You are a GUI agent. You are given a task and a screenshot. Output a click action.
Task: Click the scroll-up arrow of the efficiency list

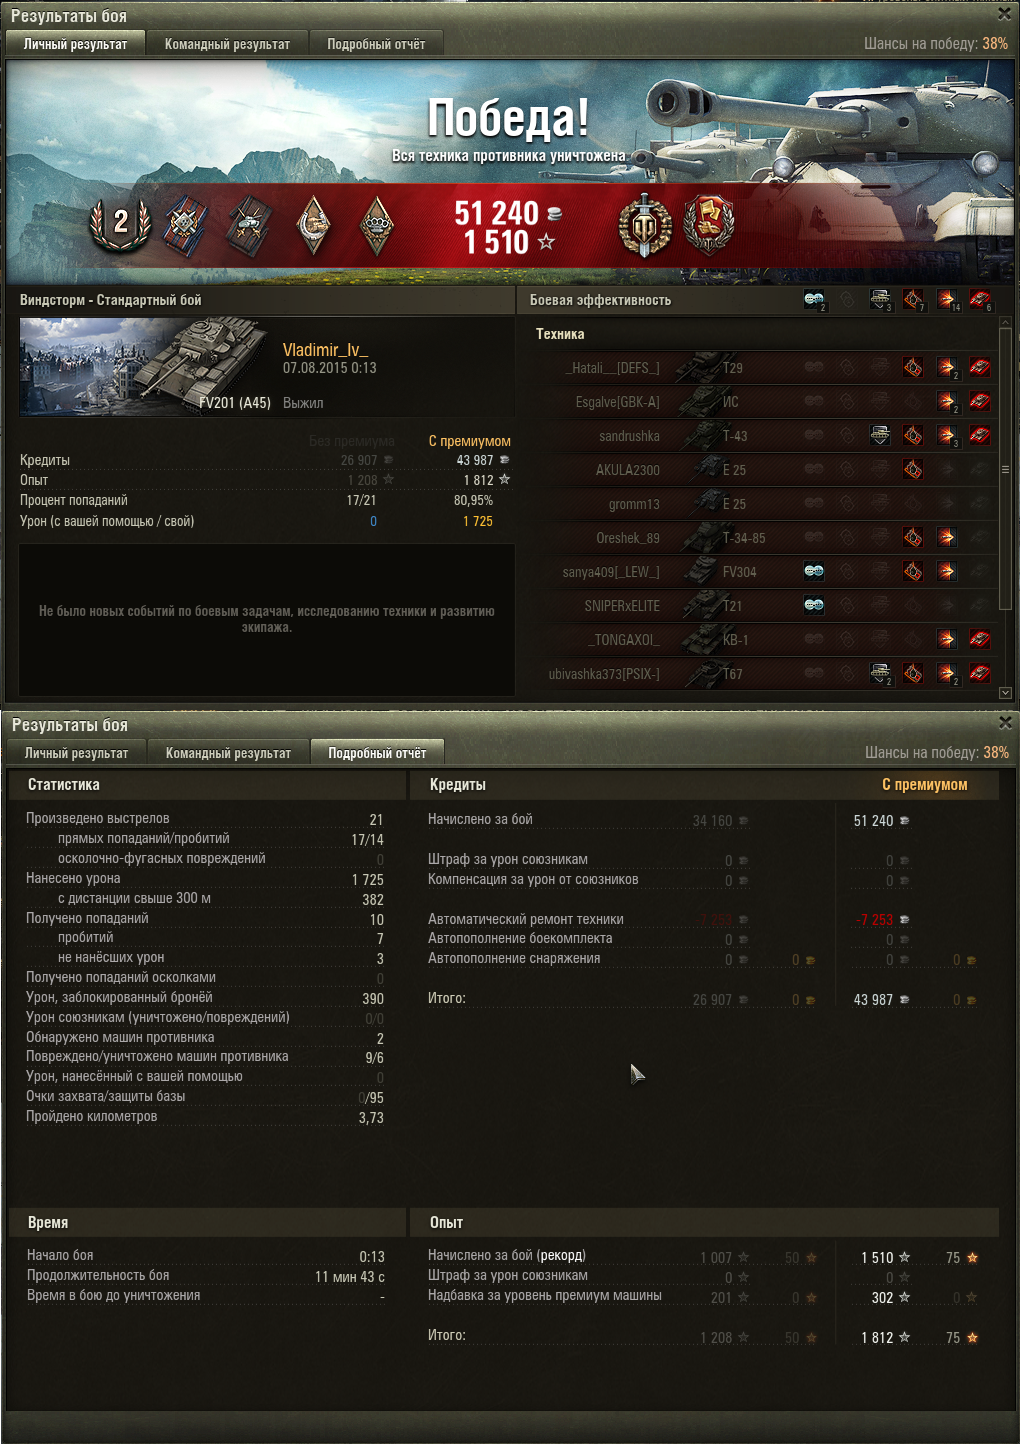pos(1005,323)
